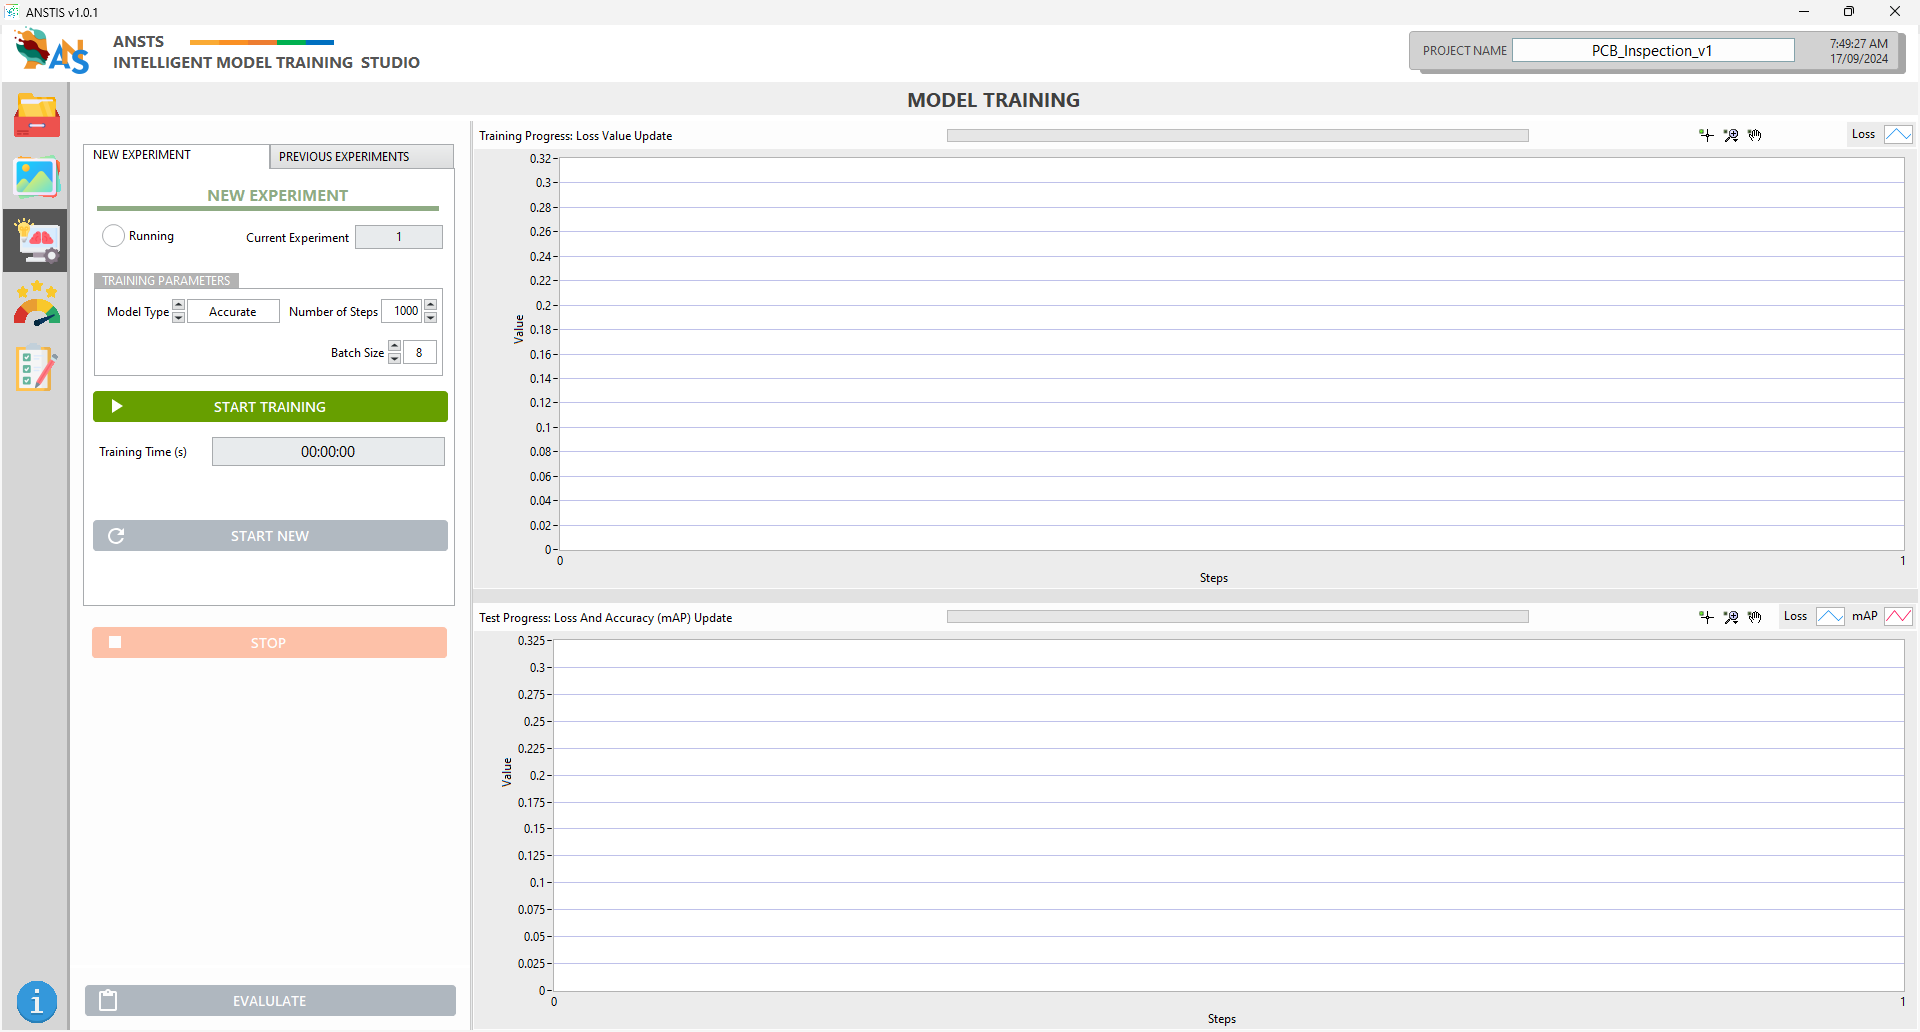Click TRAINING PARAMETERS header label
Viewport: 1920px width, 1032px height.
[x=166, y=281]
